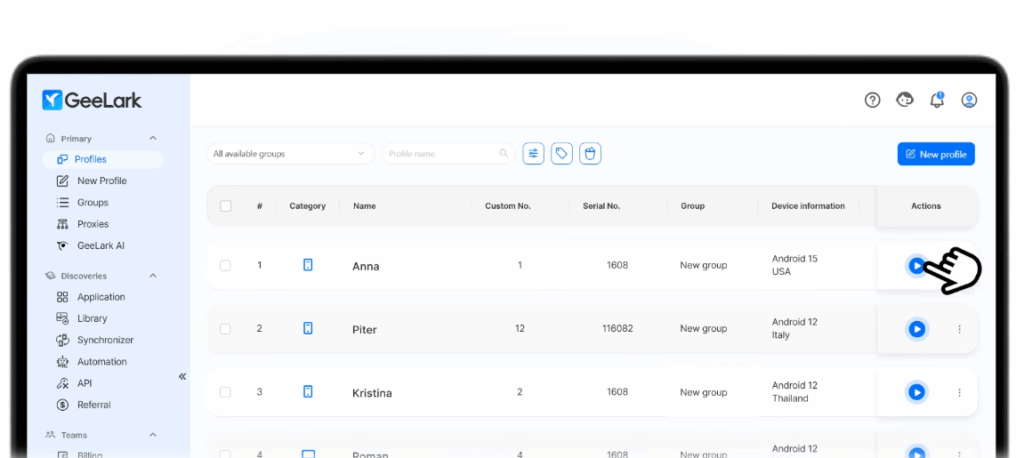Click the tag icon button
Viewport: 1024px width, 458px height.
tap(562, 154)
